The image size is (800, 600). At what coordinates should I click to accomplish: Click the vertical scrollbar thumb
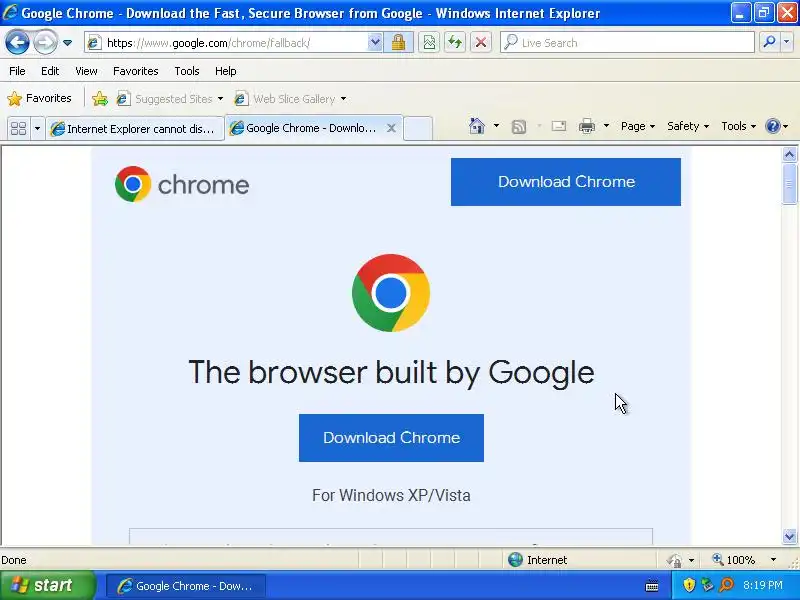pyautogui.click(x=789, y=184)
